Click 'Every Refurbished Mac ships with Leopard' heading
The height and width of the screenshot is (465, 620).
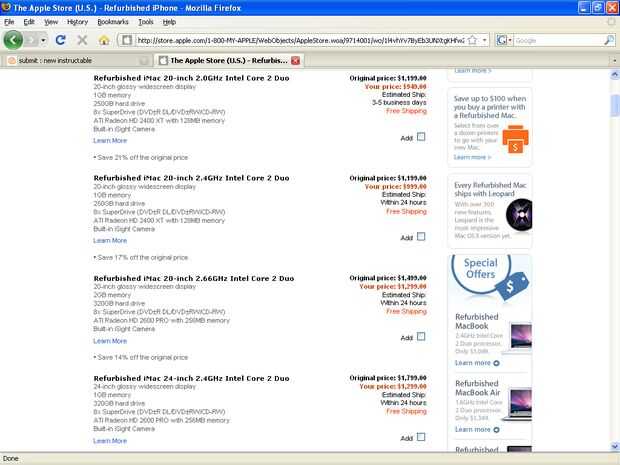(490, 189)
